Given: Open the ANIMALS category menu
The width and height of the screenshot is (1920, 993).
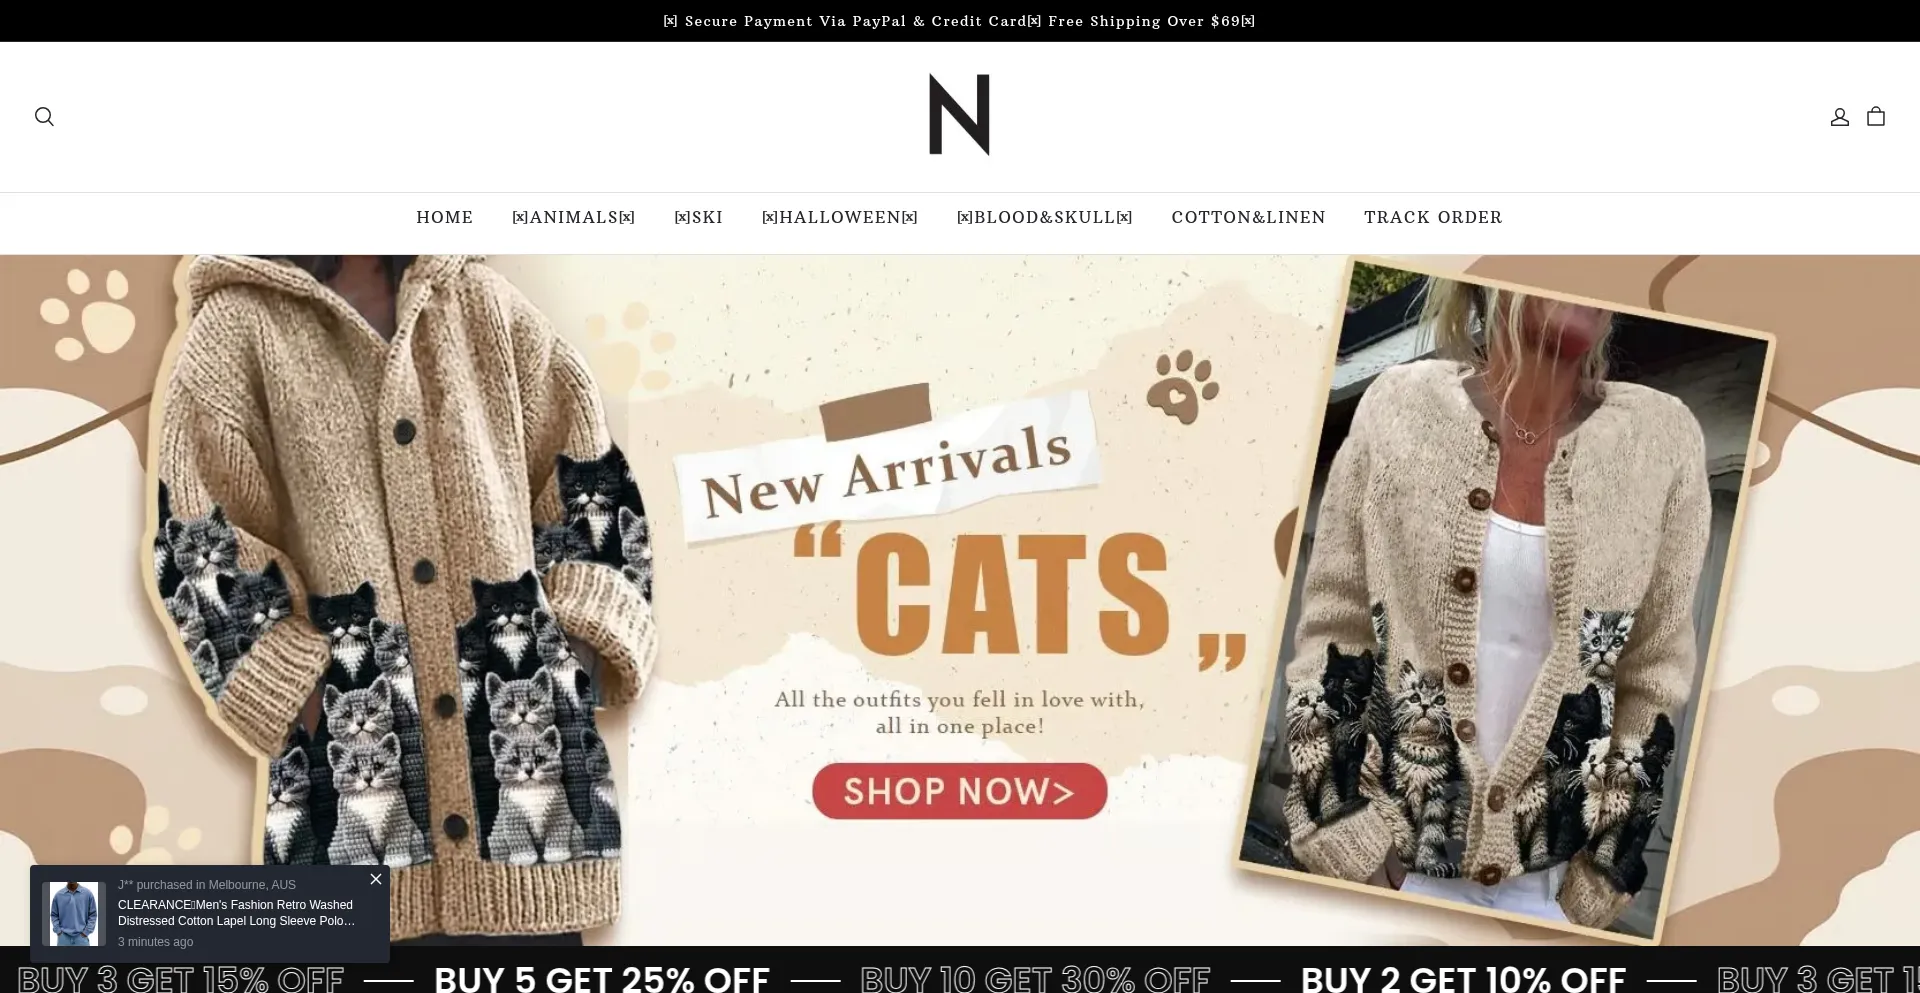Looking at the screenshot, I should click(x=573, y=217).
